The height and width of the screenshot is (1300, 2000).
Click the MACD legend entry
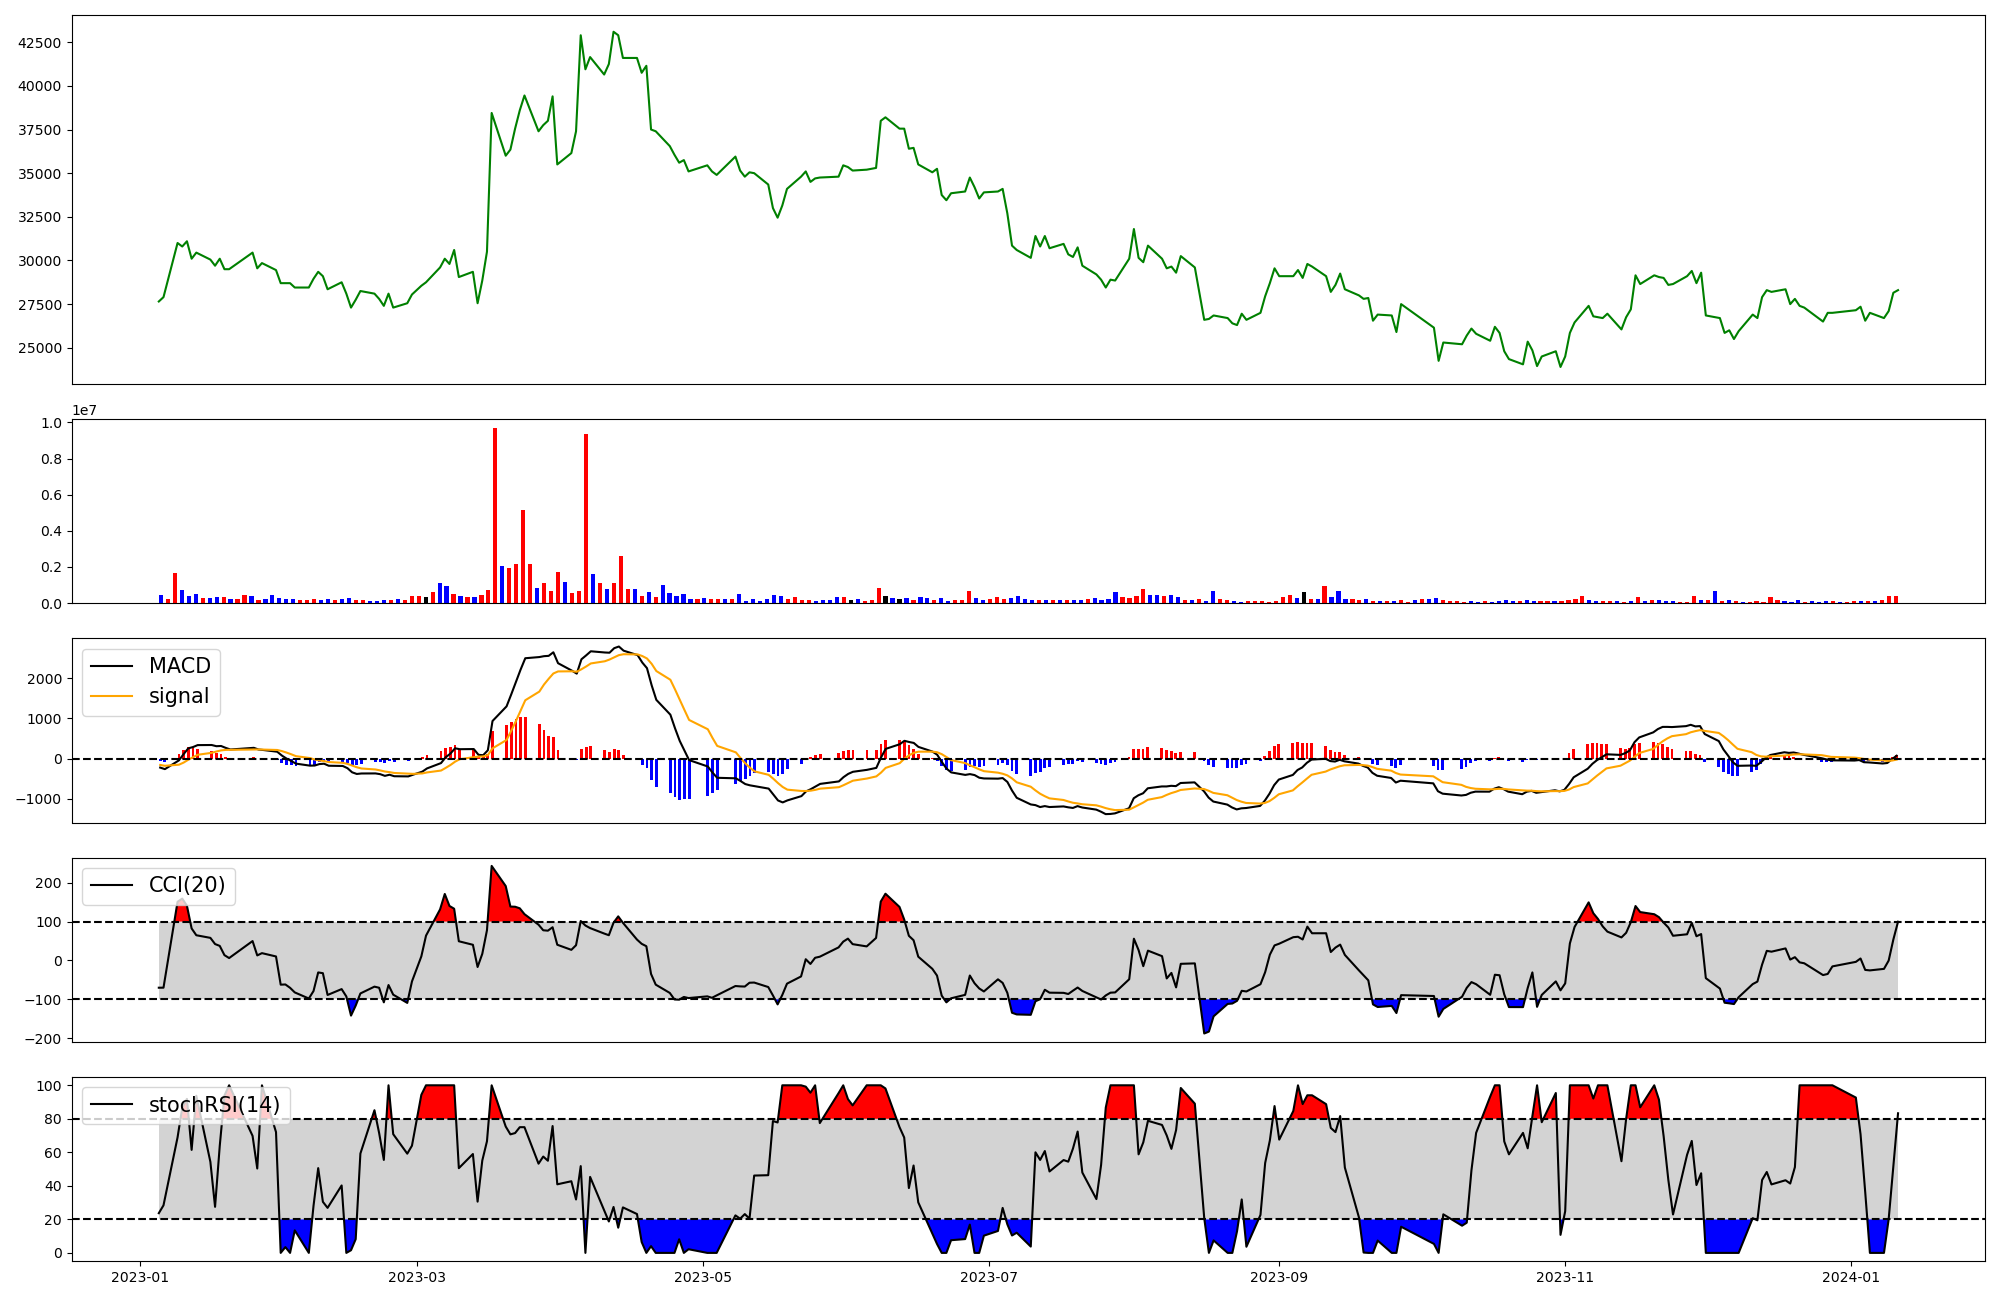(150, 666)
